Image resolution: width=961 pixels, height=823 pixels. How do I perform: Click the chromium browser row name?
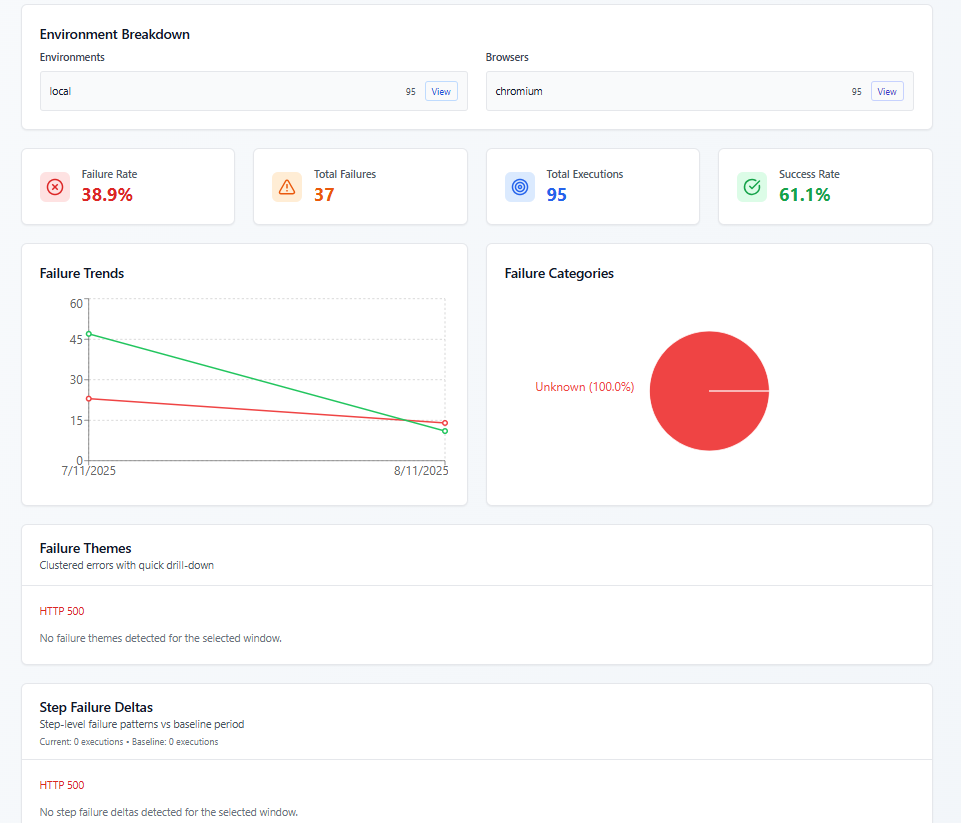click(x=519, y=91)
